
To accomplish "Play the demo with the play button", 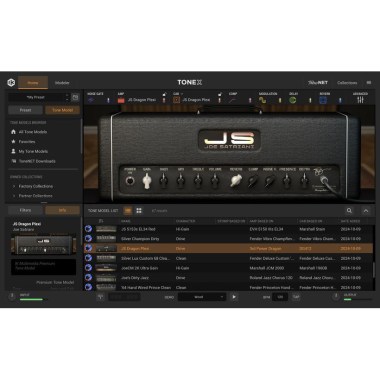I will [x=234, y=297].
